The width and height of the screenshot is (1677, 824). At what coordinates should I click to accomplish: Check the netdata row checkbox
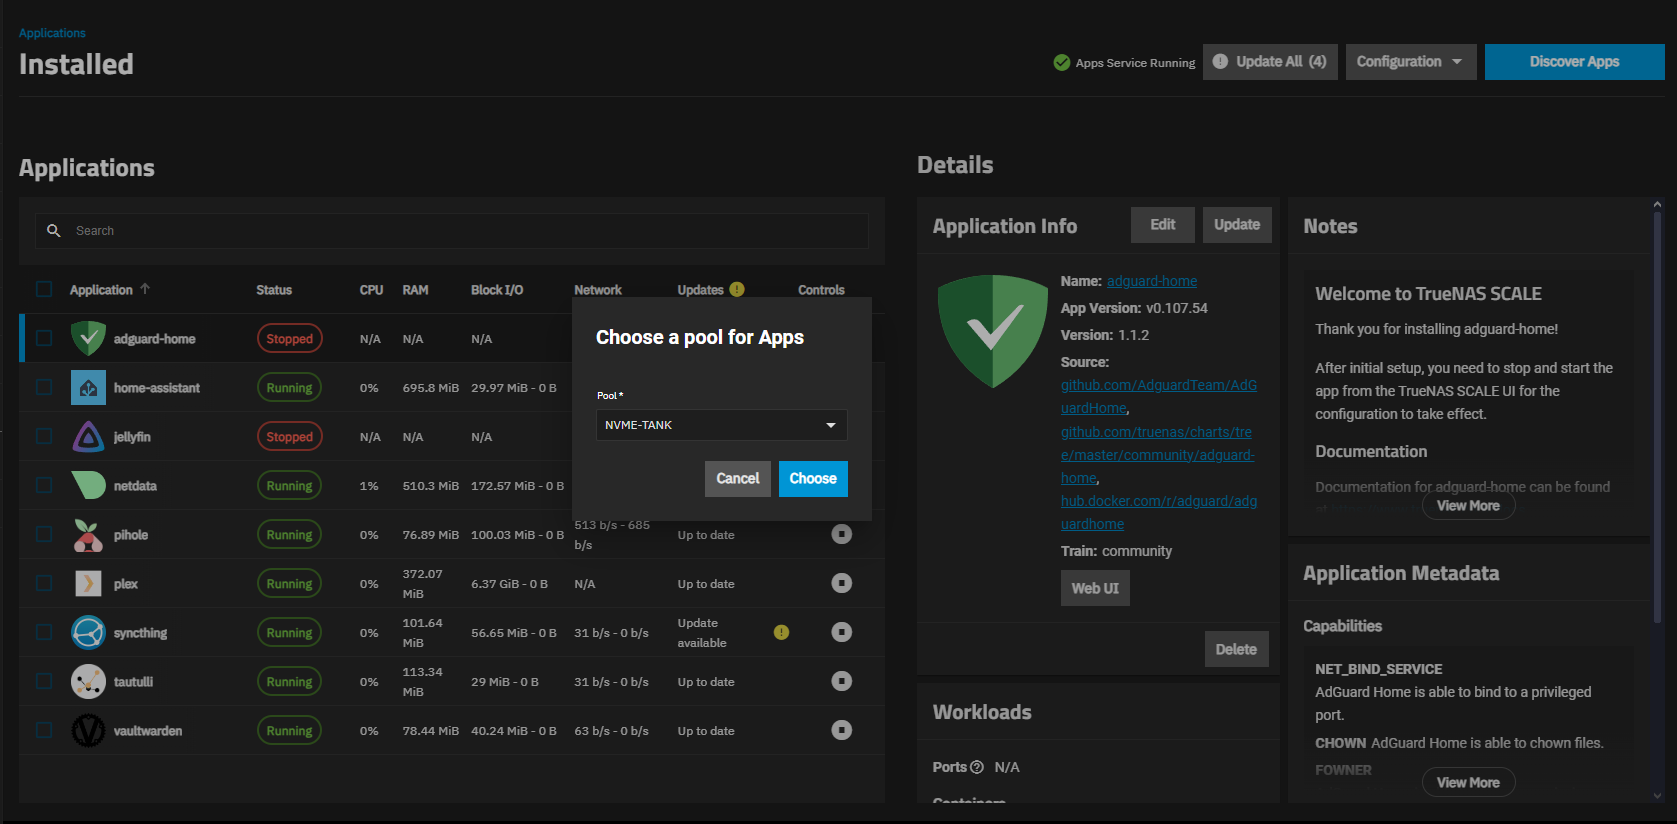pos(44,485)
